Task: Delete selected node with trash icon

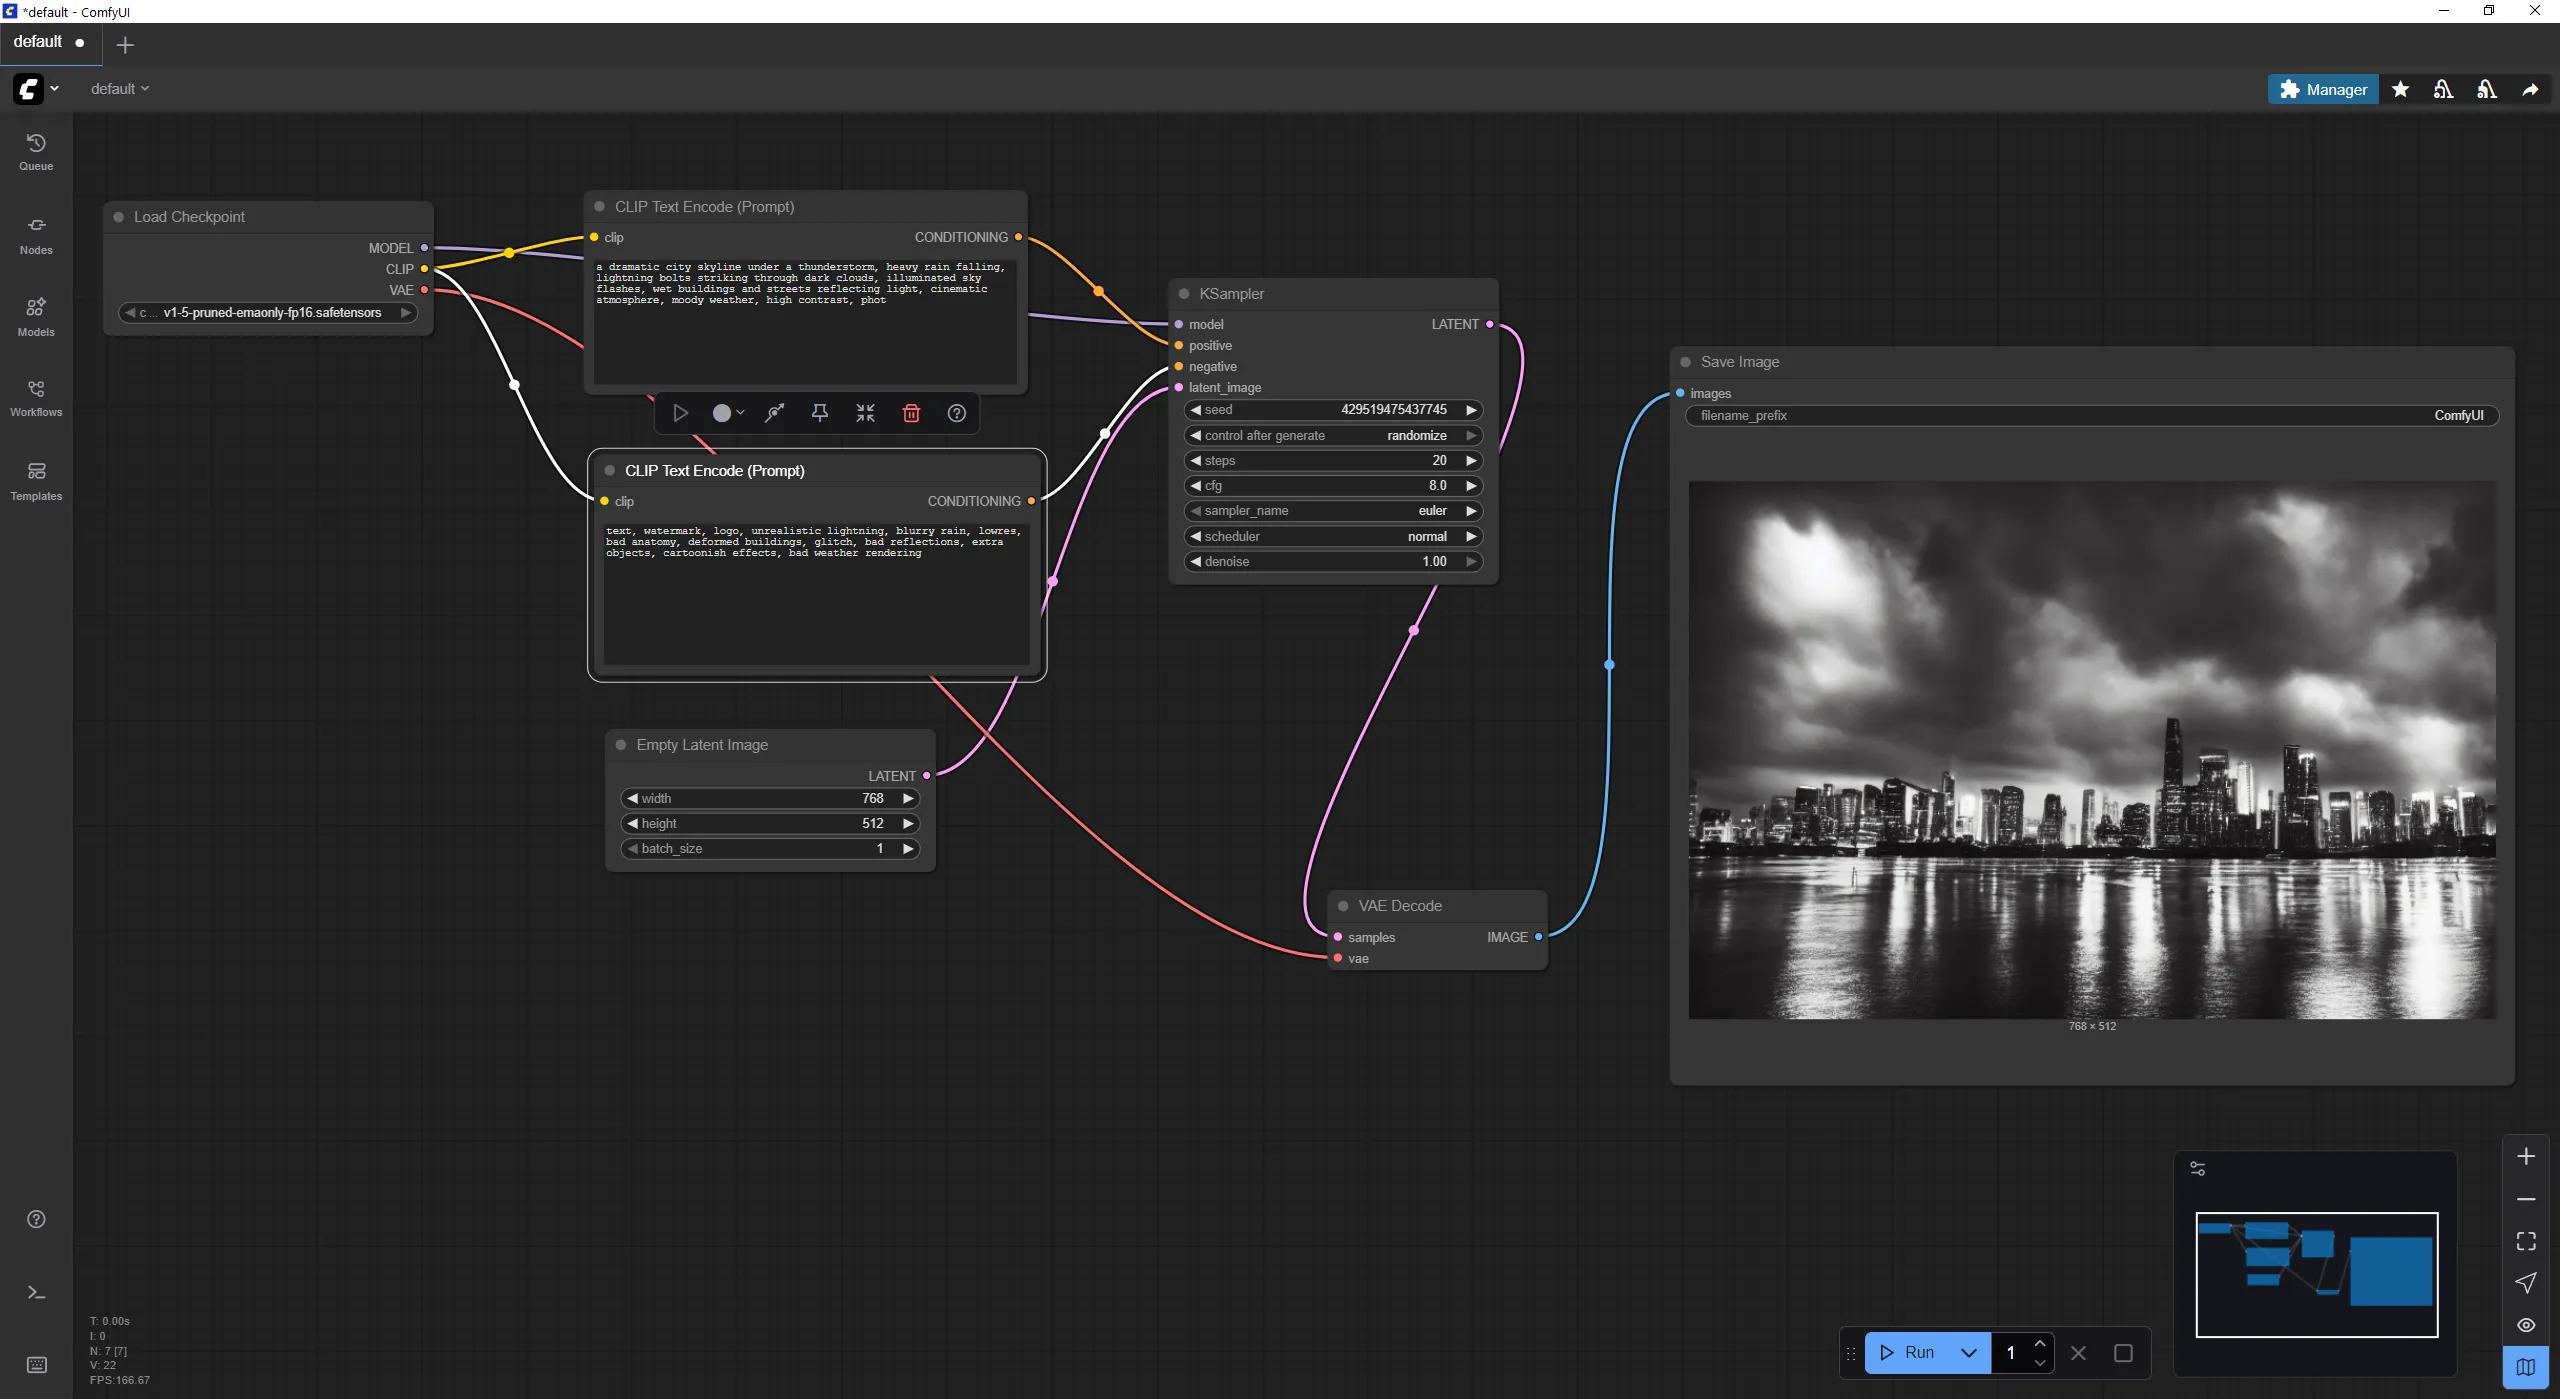Action: (911, 413)
